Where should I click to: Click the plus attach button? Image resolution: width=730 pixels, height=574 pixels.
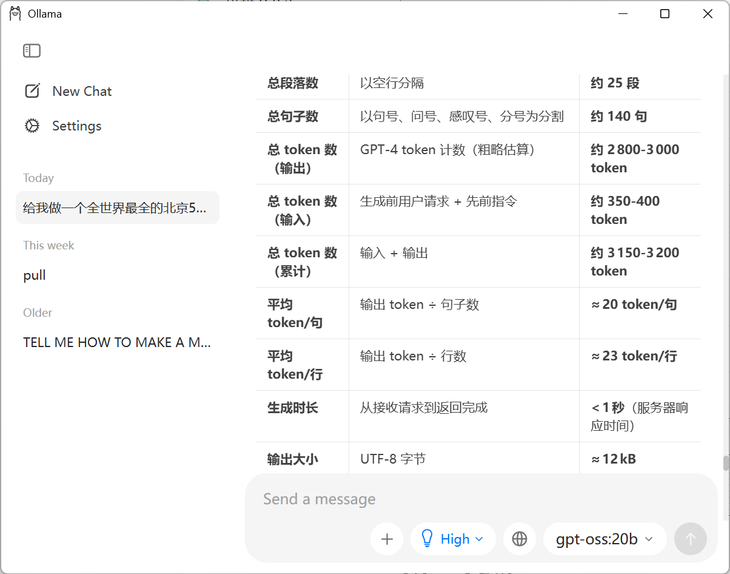pyautogui.click(x=387, y=539)
